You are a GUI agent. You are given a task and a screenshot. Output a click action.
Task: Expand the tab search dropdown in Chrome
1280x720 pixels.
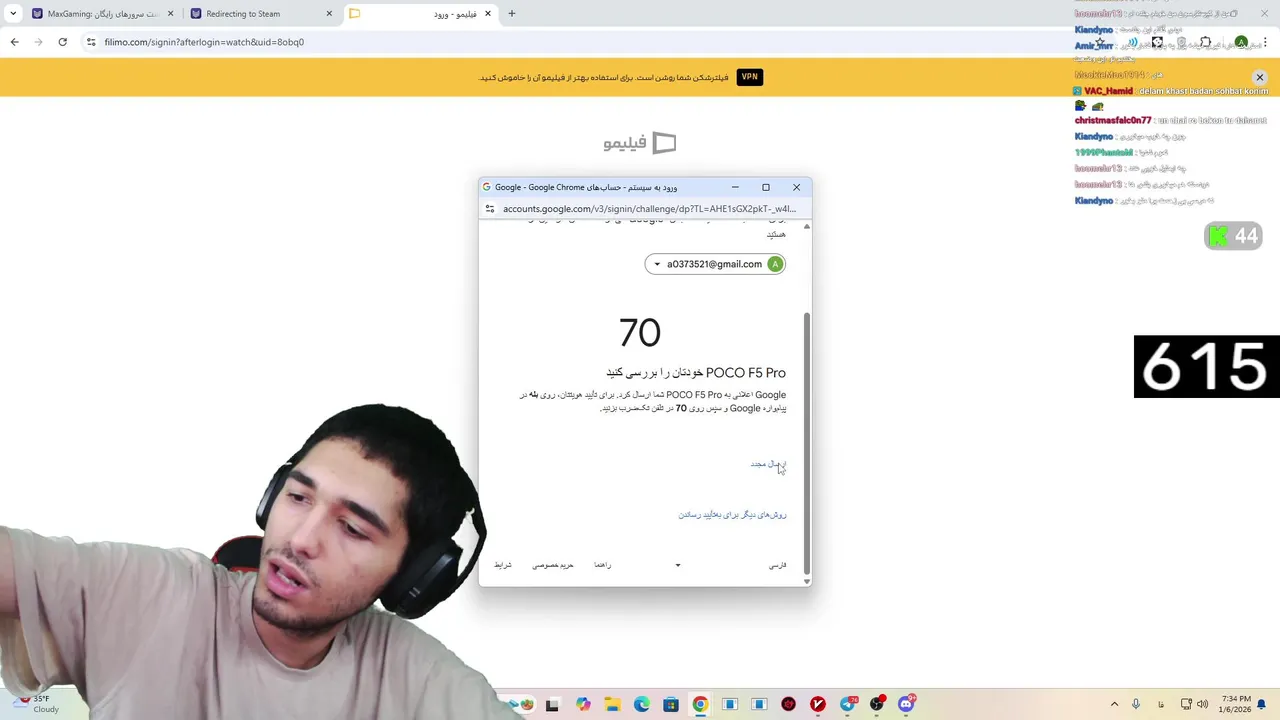pos(12,13)
